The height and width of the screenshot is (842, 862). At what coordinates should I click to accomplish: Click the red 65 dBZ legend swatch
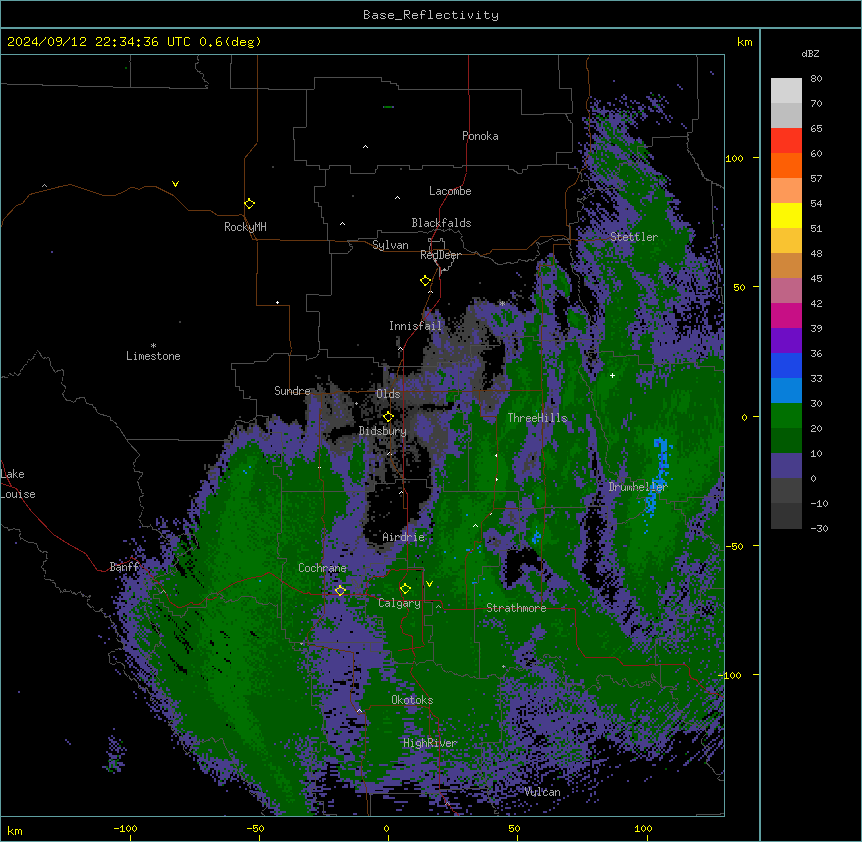tap(786, 141)
